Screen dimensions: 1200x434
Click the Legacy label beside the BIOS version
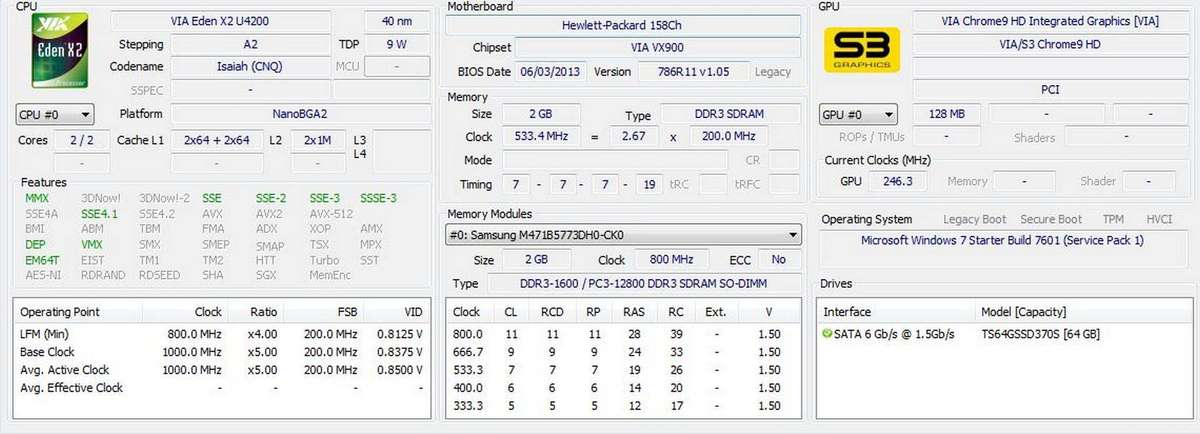point(773,72)
